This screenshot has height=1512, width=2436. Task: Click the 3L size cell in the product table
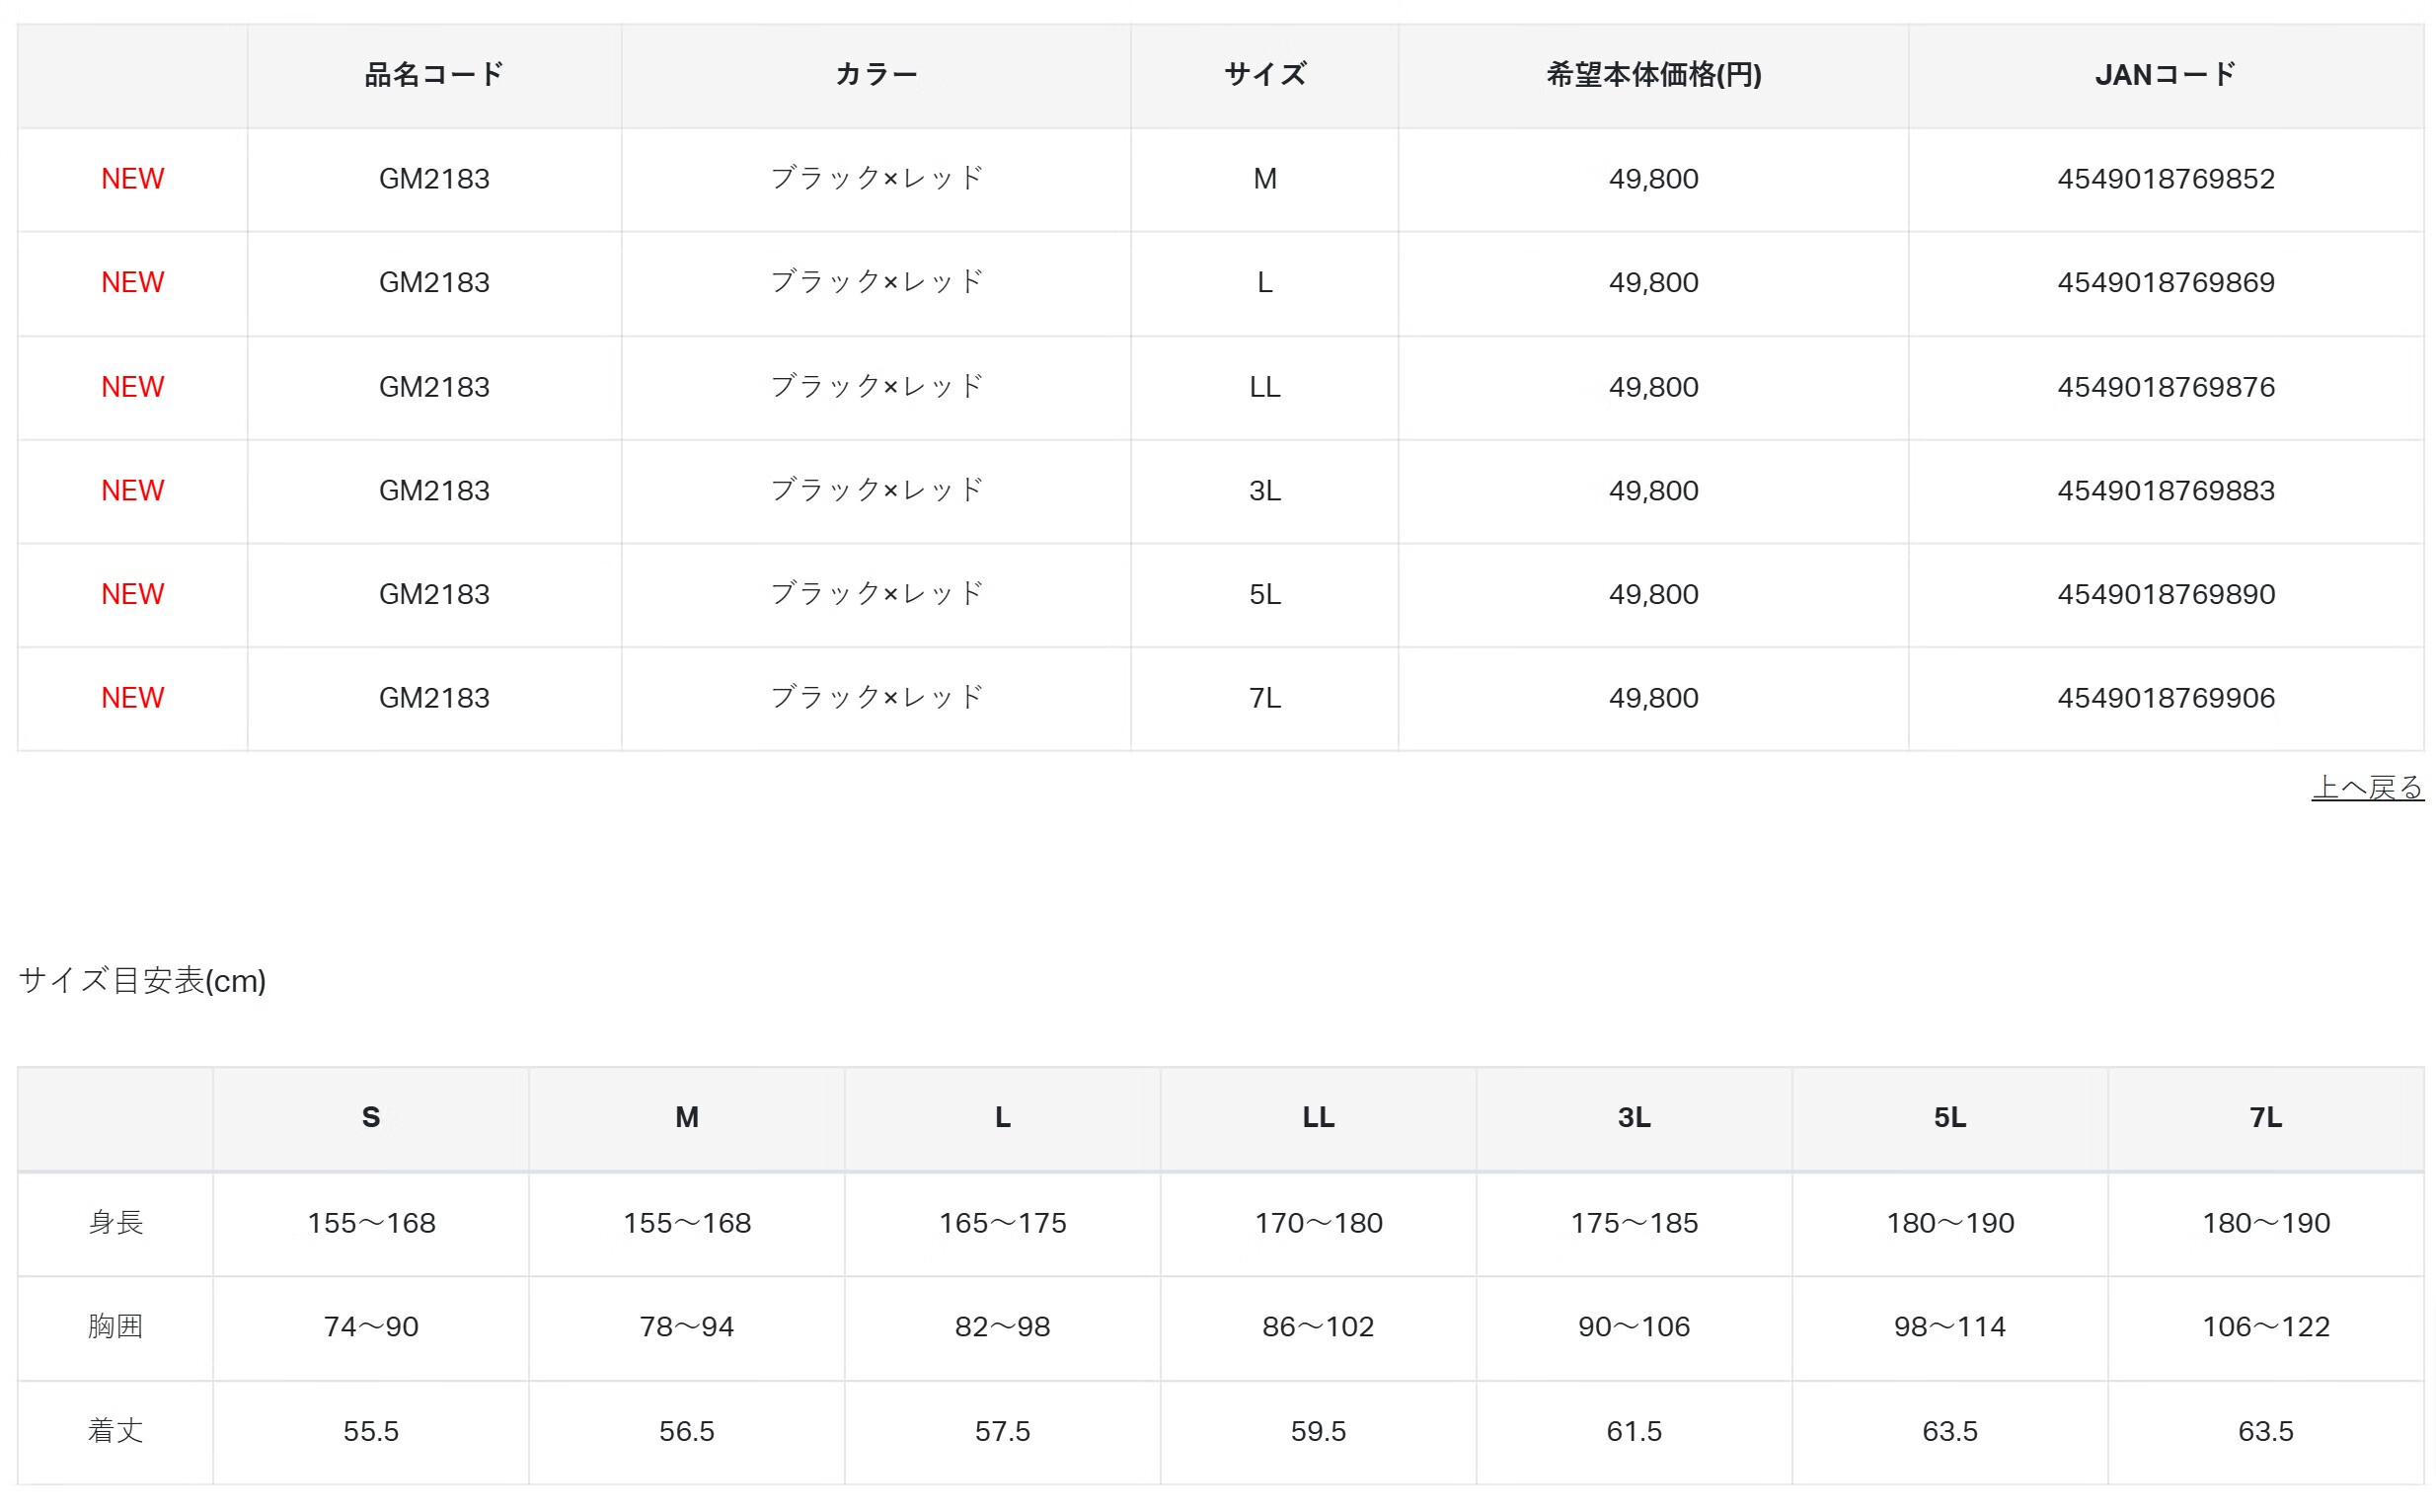(1264, 491)
